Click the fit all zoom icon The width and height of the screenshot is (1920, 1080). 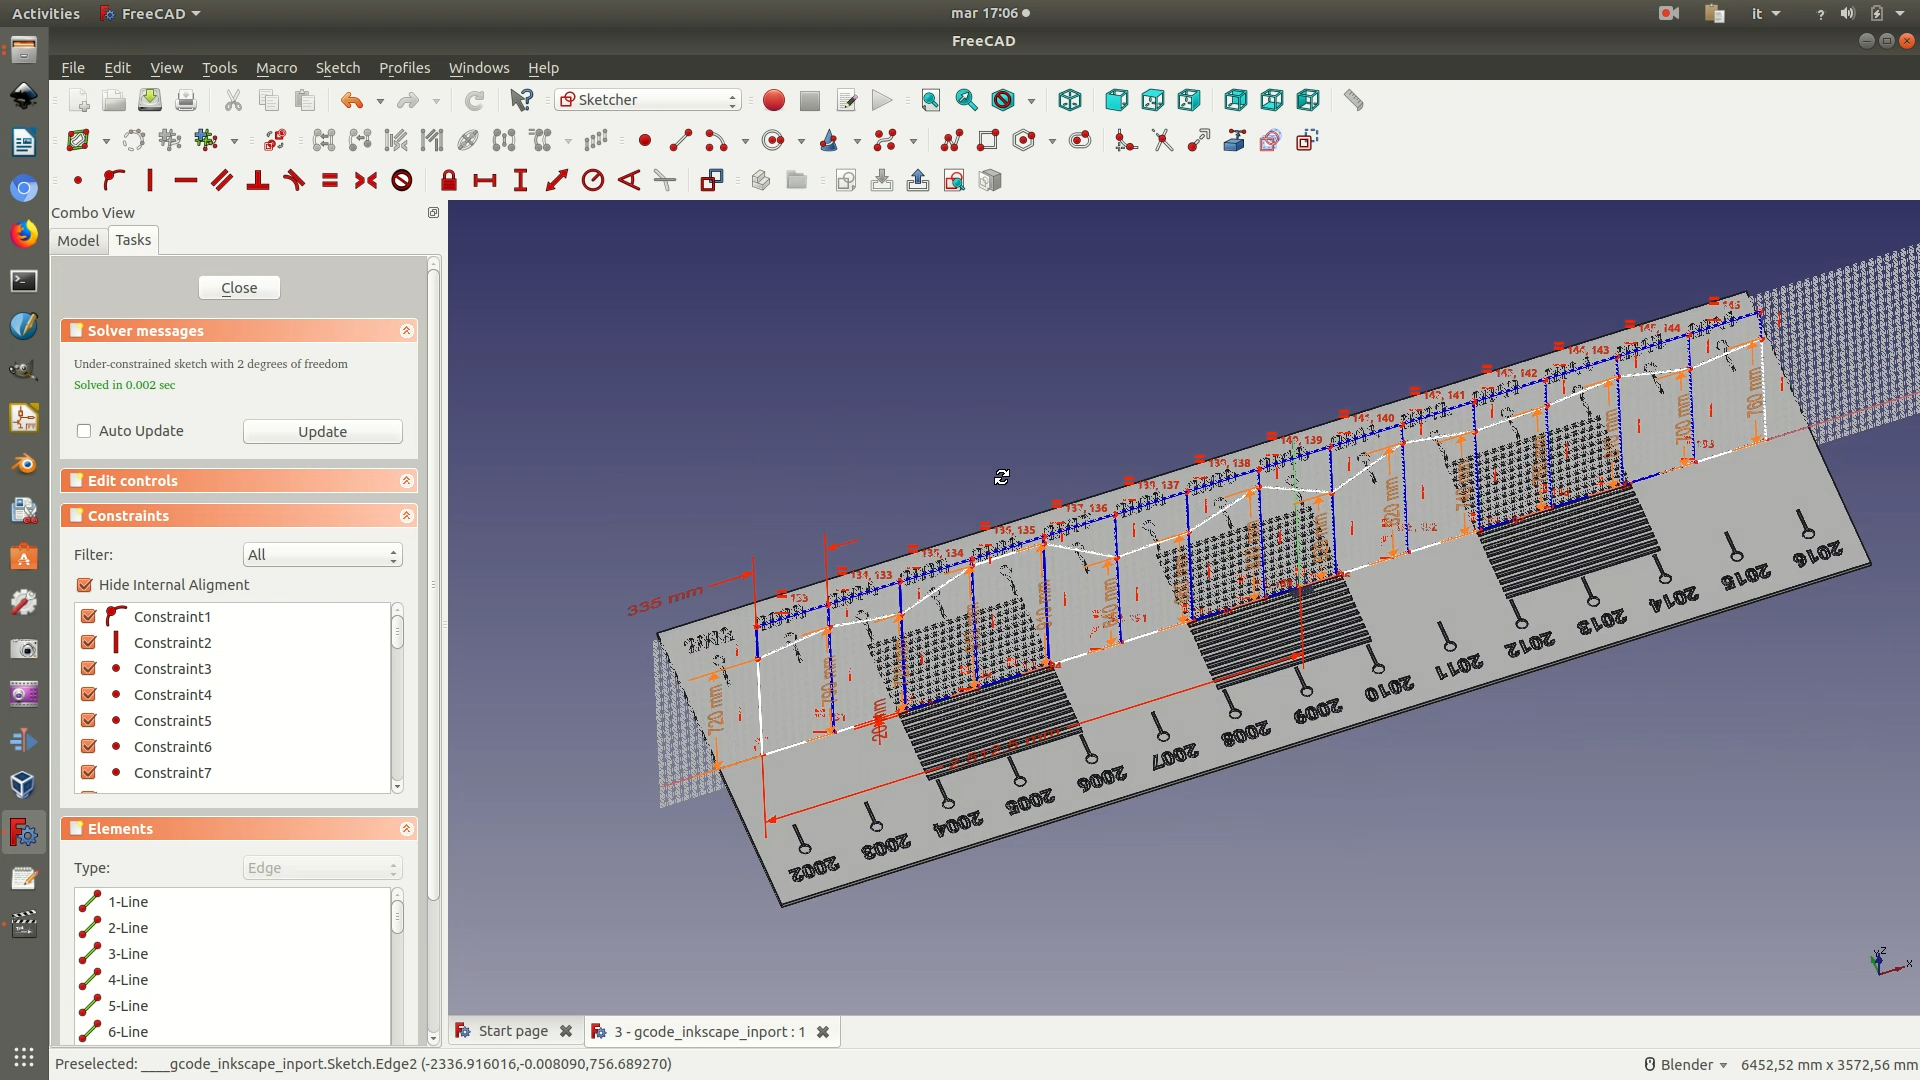[931, 100]
